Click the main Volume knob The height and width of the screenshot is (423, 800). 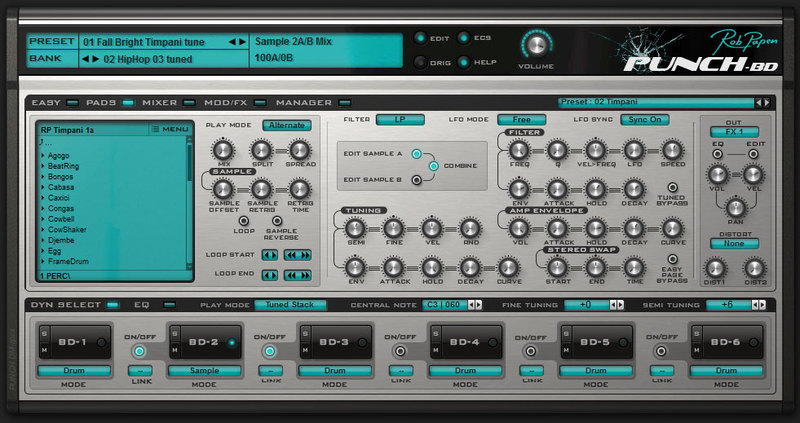coord(537,44)
